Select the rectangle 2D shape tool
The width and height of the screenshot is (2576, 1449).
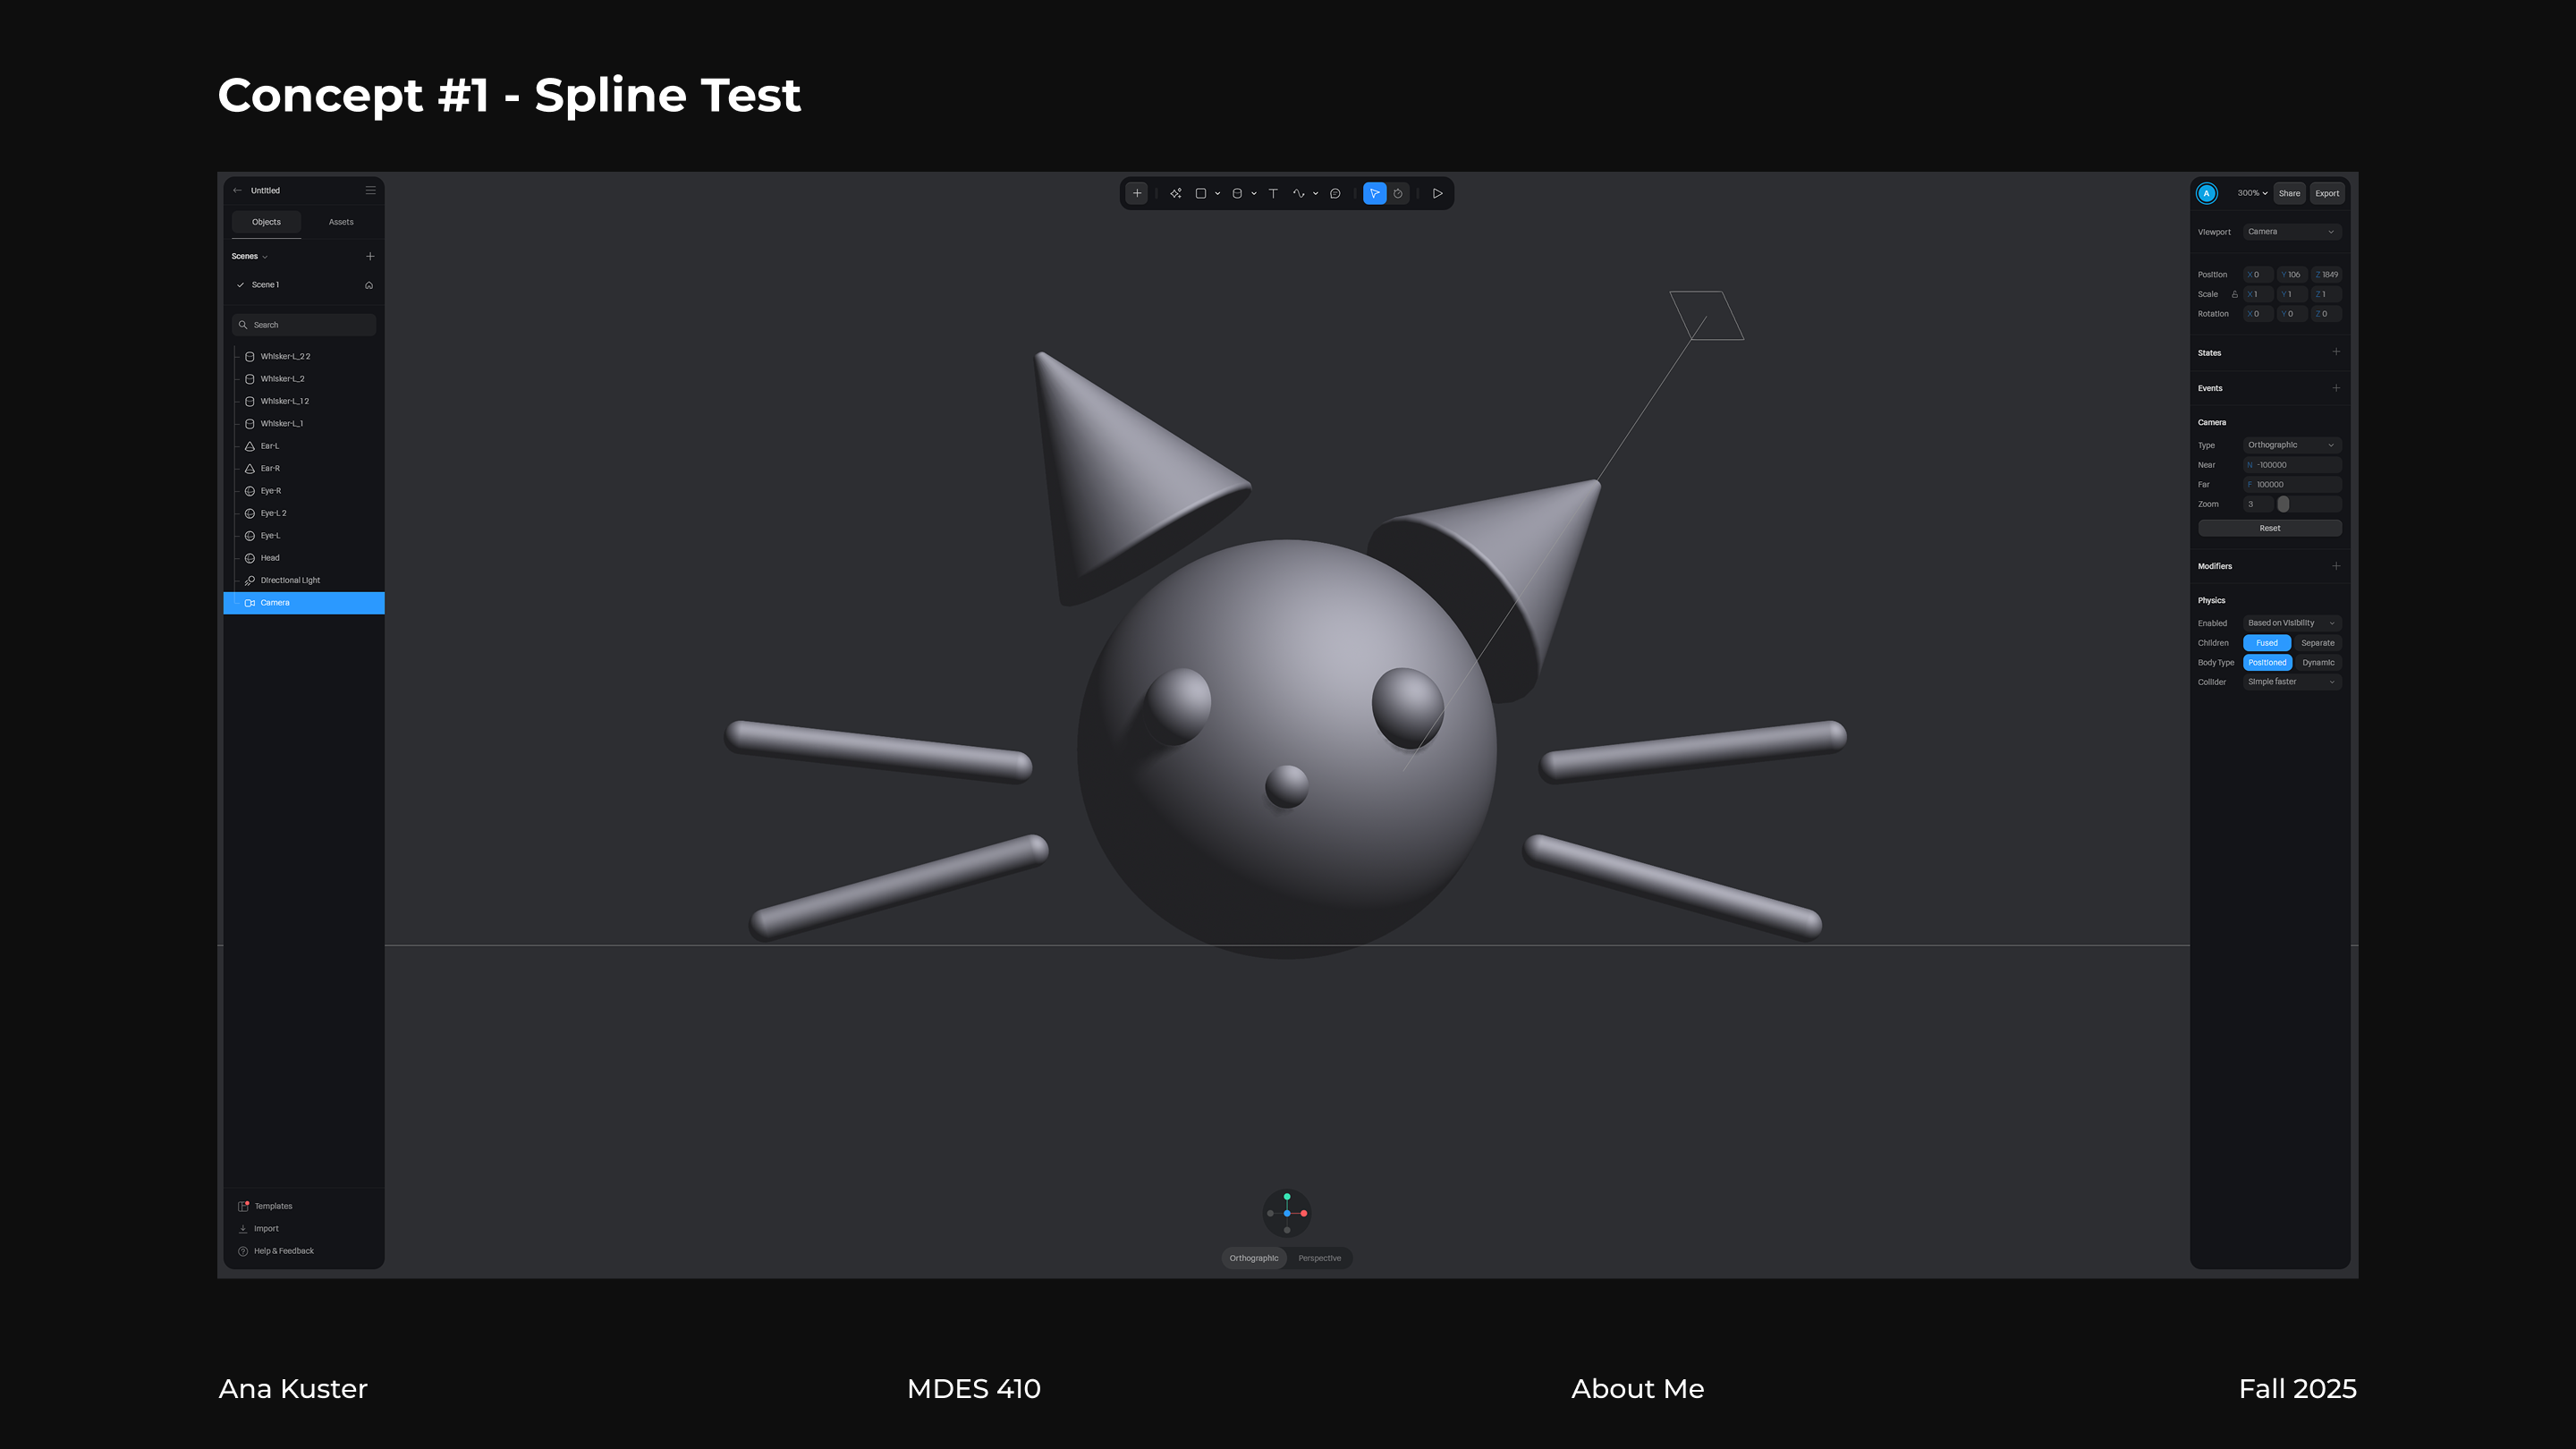tap(1201, 193)
